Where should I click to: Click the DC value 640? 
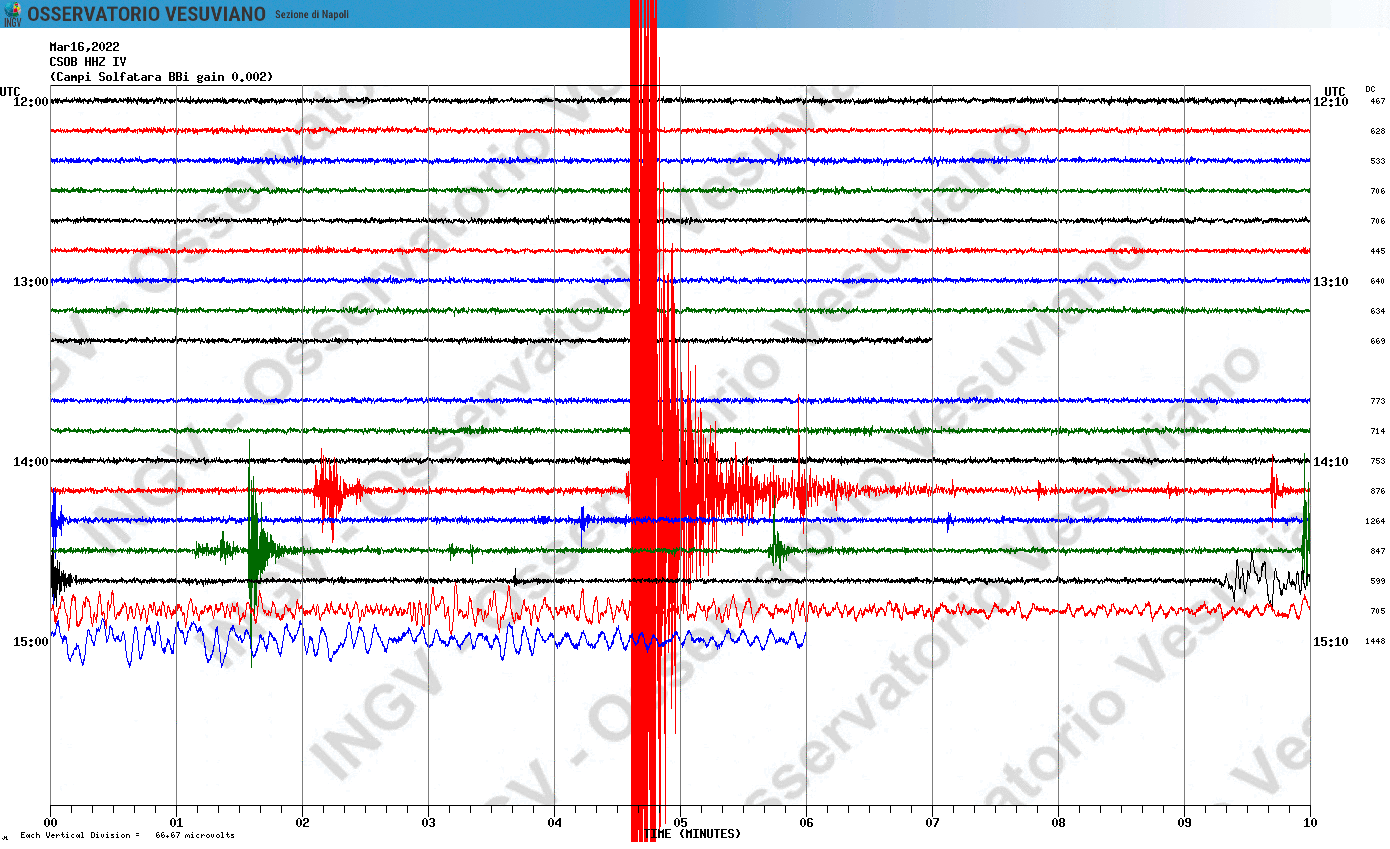[x=1377, y=281]
